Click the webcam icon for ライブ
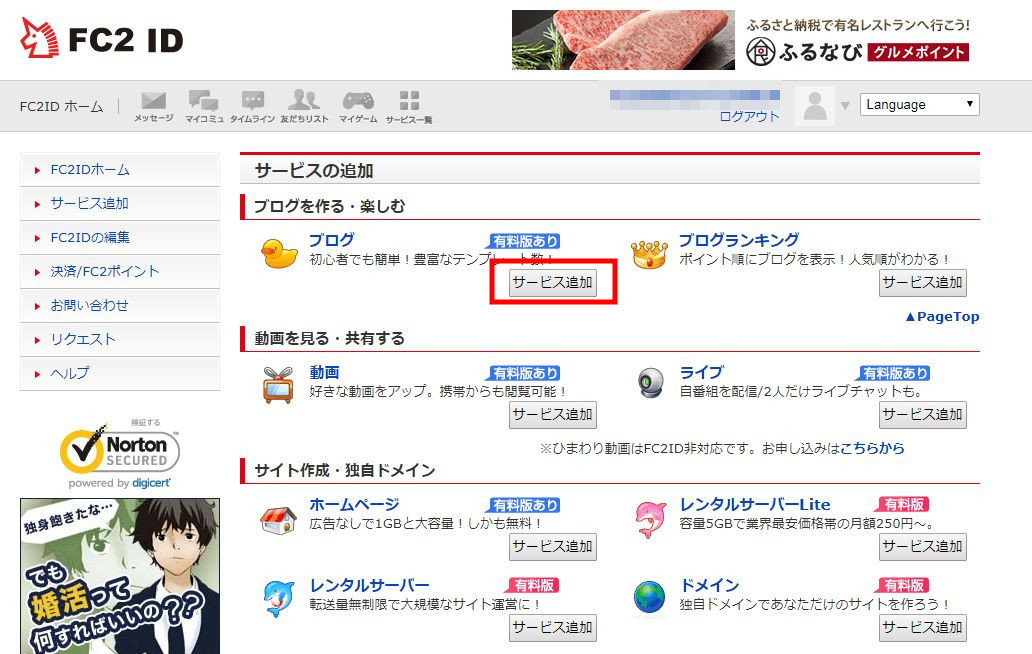This screenshot has height=654, width=1032. click(651, 383)
